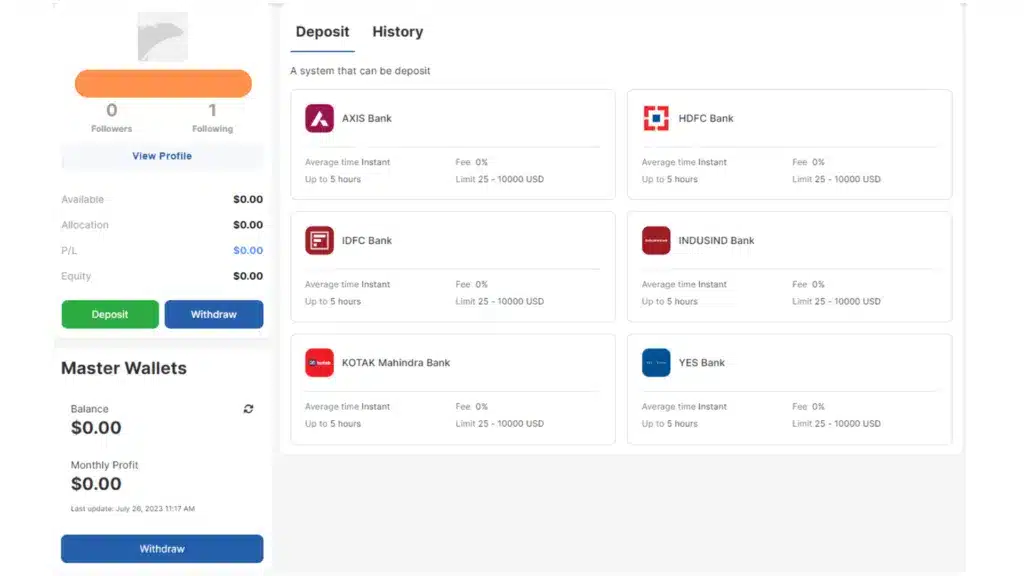Click the orange username bar
Viewport: 1024px width, 576px height.
tap(163, 84)
